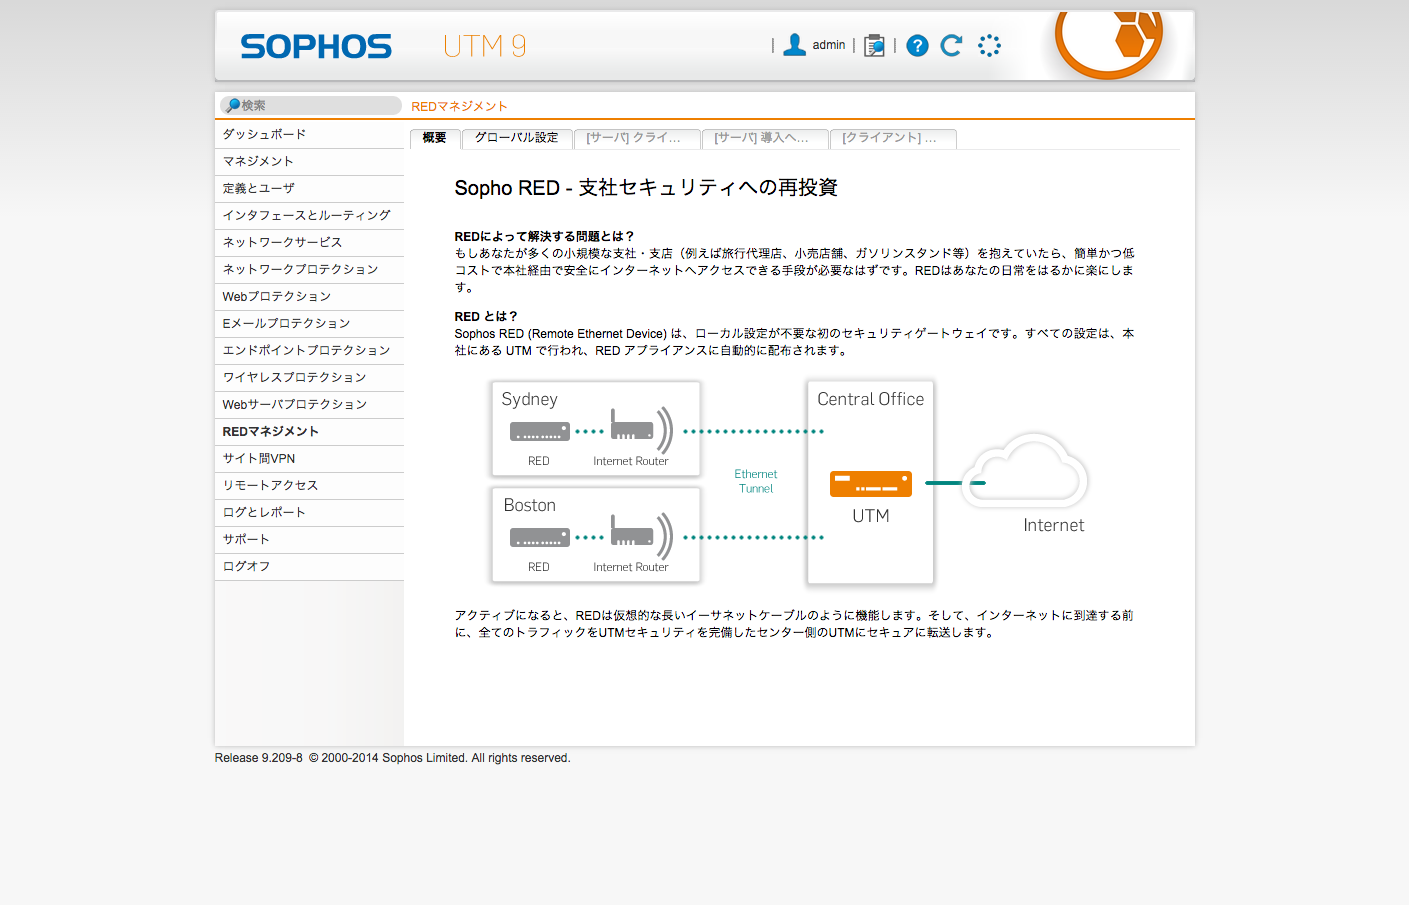1409x905 pixels.
Task: Switch to the グローバル設定 tab
Action: (516, 138)
